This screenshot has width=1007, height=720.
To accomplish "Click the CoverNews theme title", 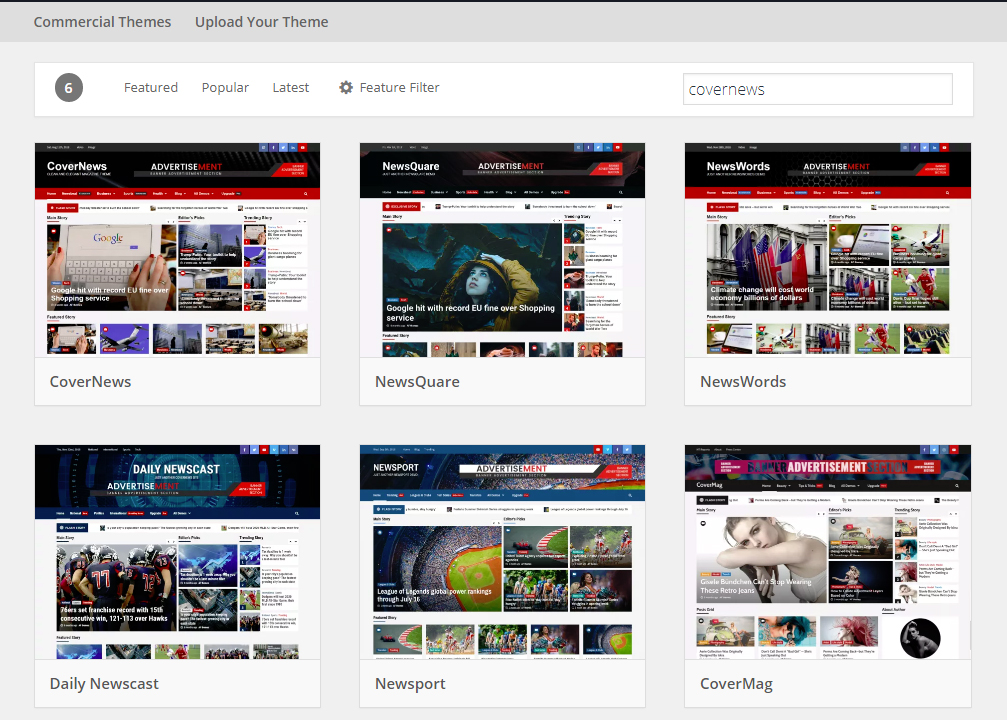I will point(91,382).
